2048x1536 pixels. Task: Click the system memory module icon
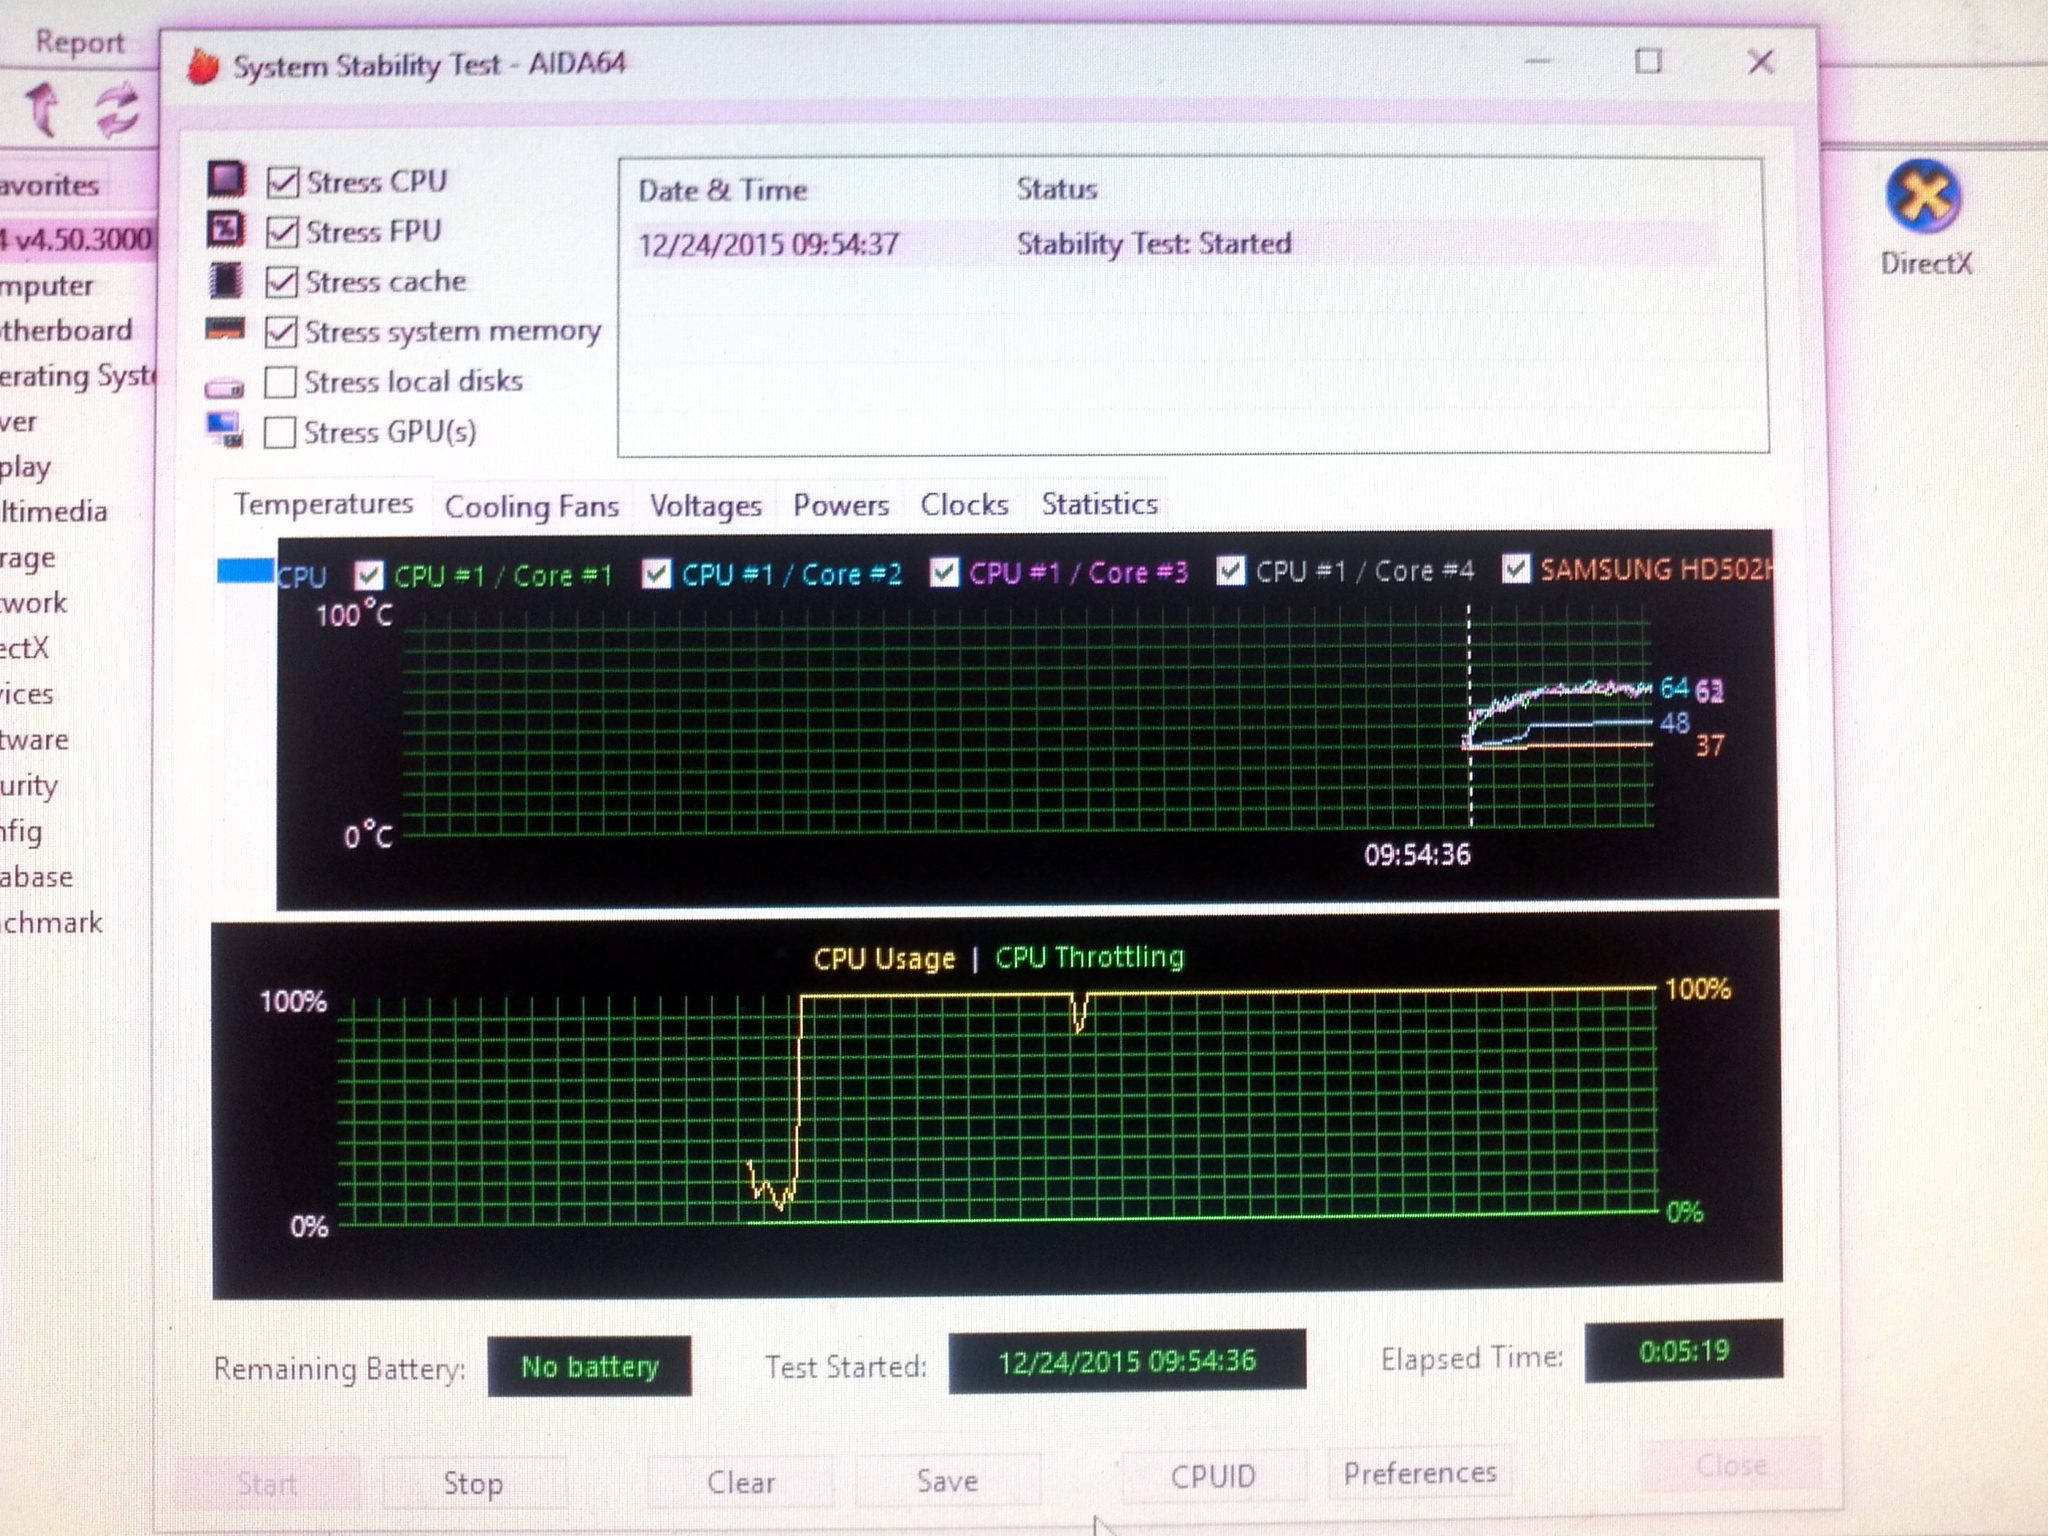pos(225,329)
